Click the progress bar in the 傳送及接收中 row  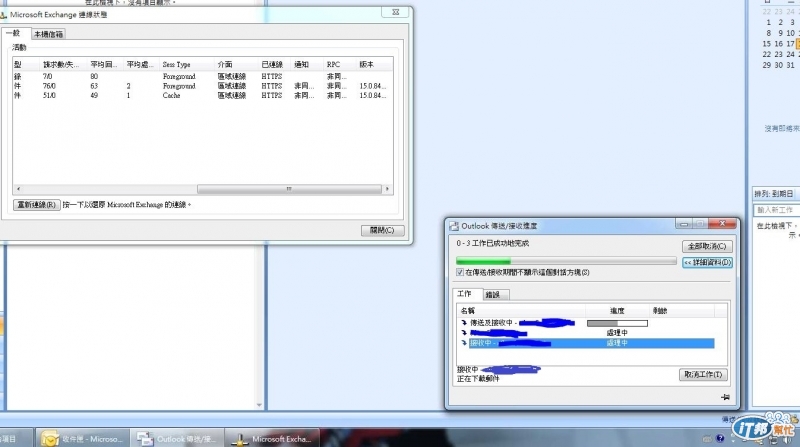(617, 323)
